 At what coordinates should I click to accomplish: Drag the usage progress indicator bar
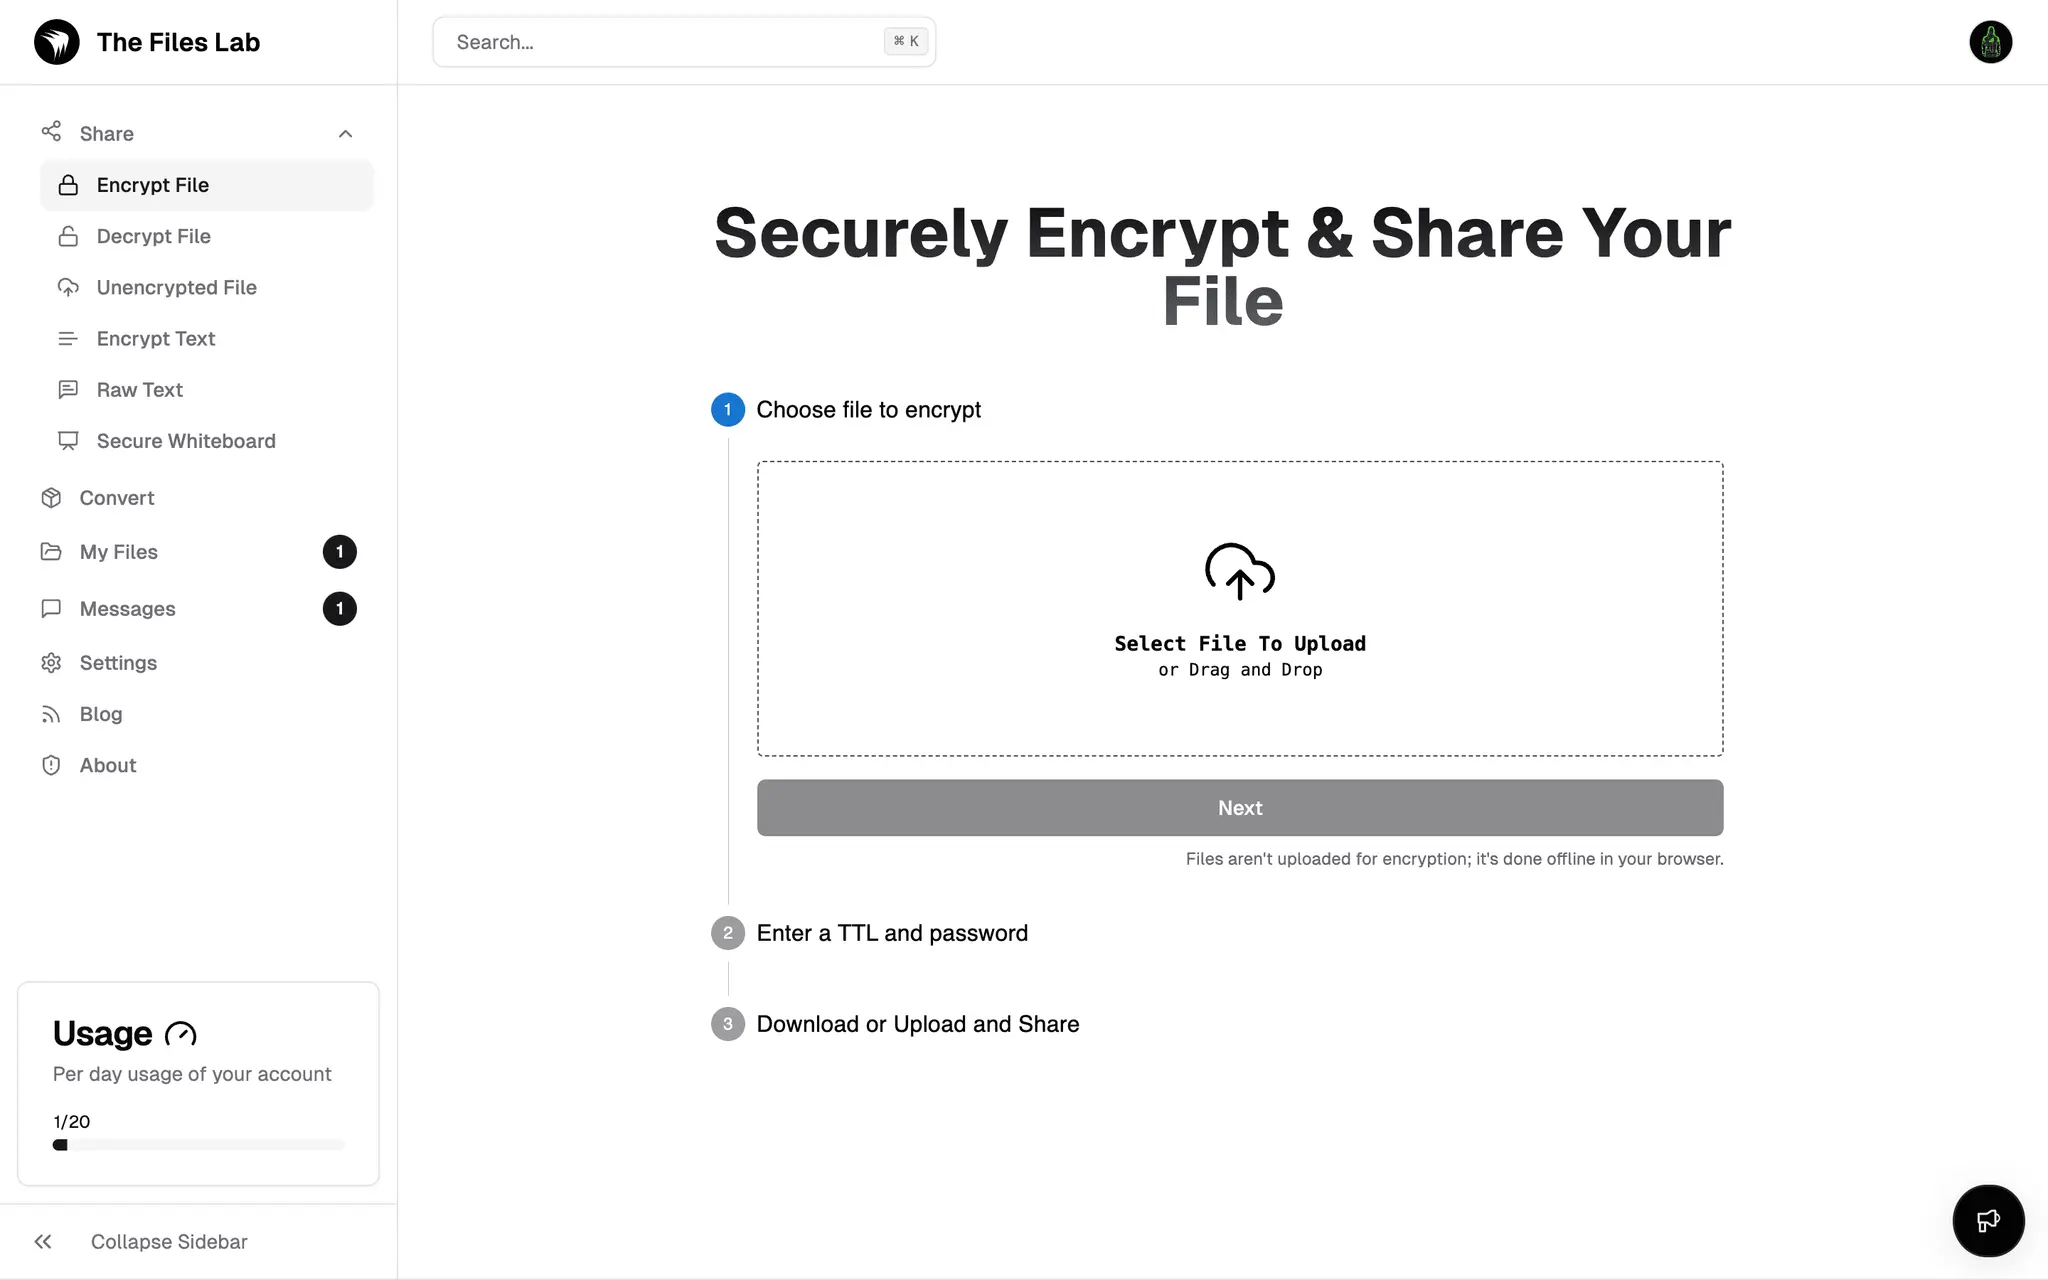(x=60, y=1146)
